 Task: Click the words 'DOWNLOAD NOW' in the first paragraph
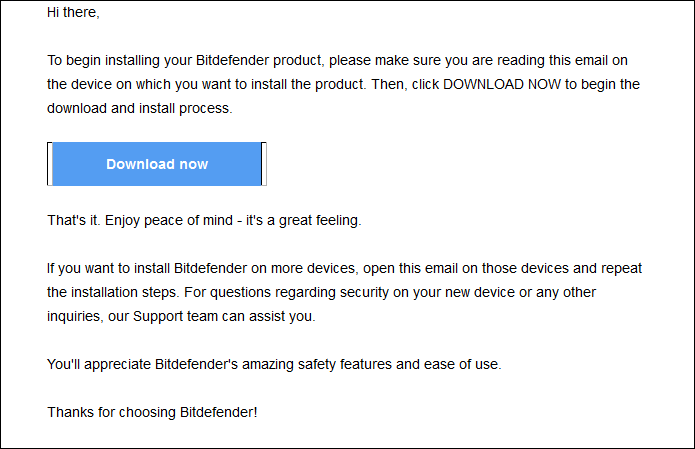502,84
